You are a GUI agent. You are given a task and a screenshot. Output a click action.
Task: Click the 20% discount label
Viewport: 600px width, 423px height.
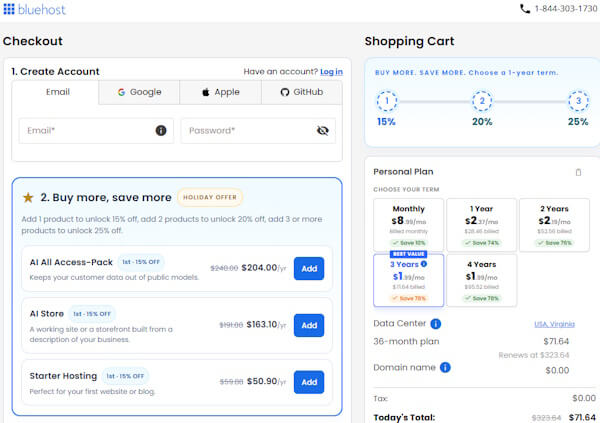[x=482, y=122]
